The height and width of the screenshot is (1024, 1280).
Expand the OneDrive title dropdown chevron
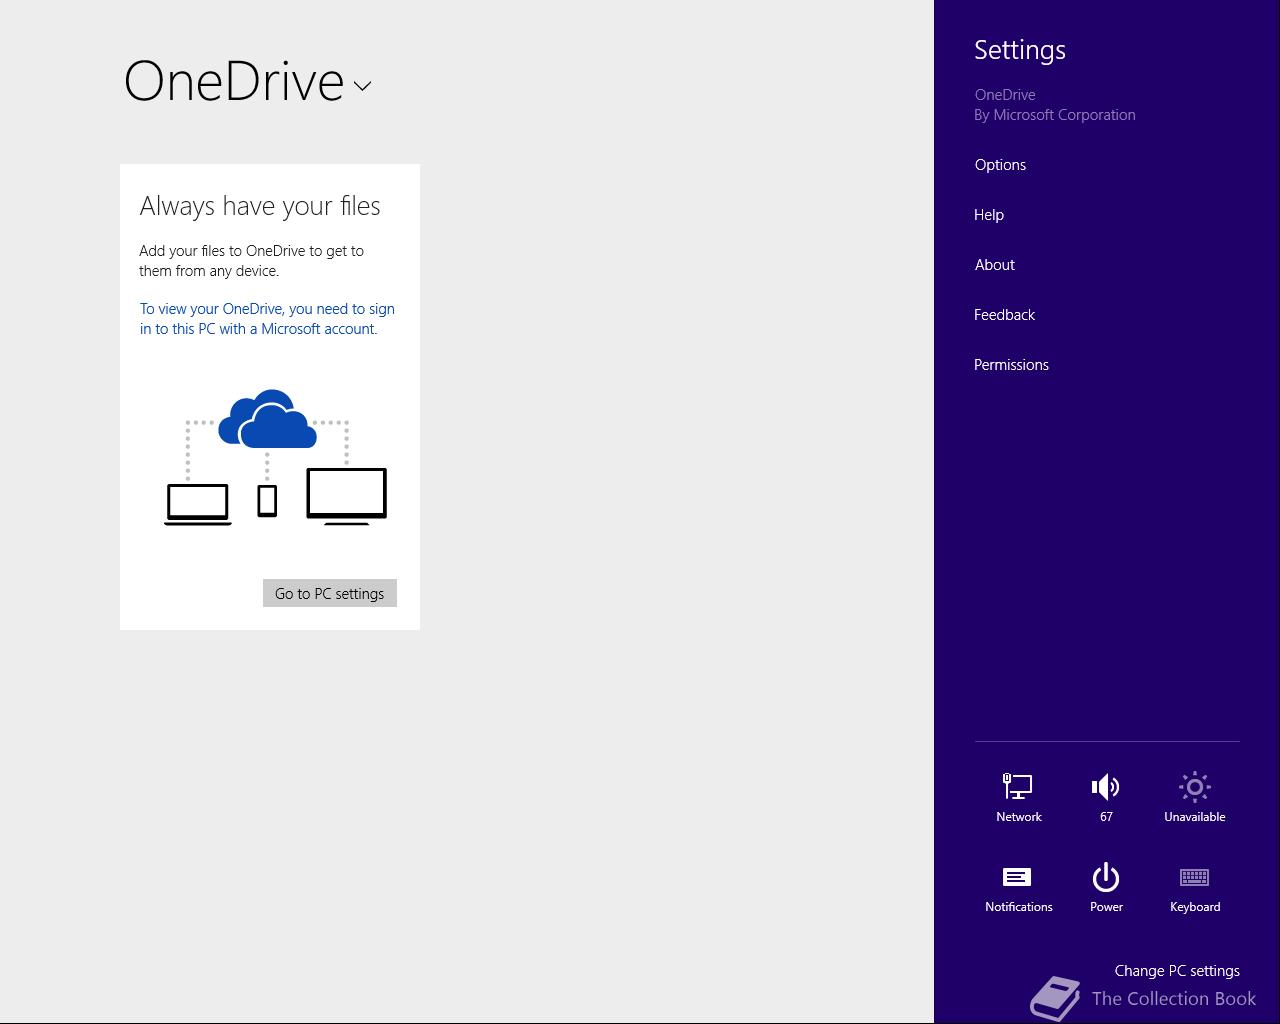click(x=363, y=86)
